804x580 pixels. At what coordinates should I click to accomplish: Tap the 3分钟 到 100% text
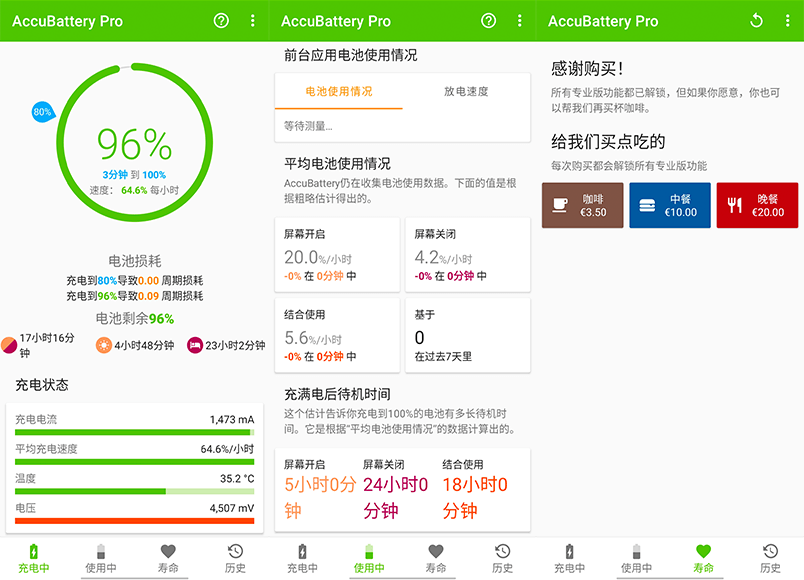134,175
